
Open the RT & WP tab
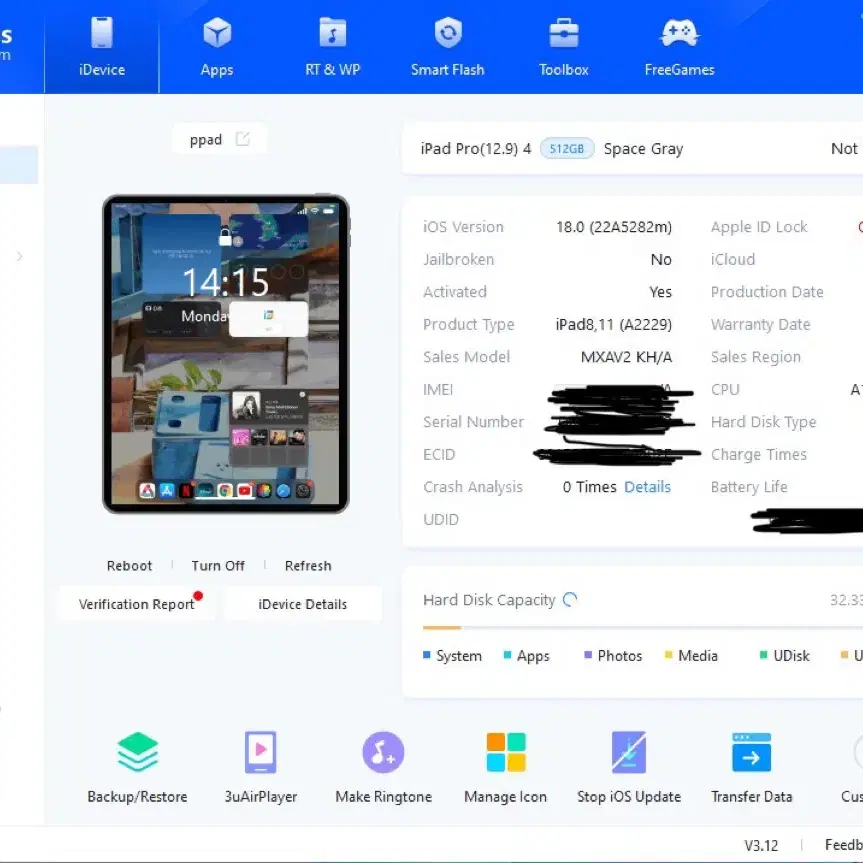point(332,47)
